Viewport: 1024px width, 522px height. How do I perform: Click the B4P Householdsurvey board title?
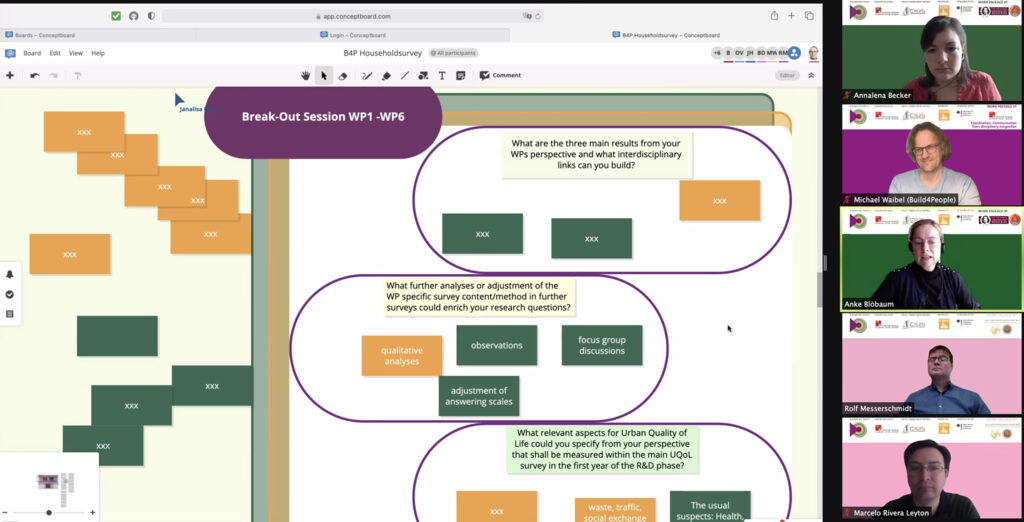point(383,54)
